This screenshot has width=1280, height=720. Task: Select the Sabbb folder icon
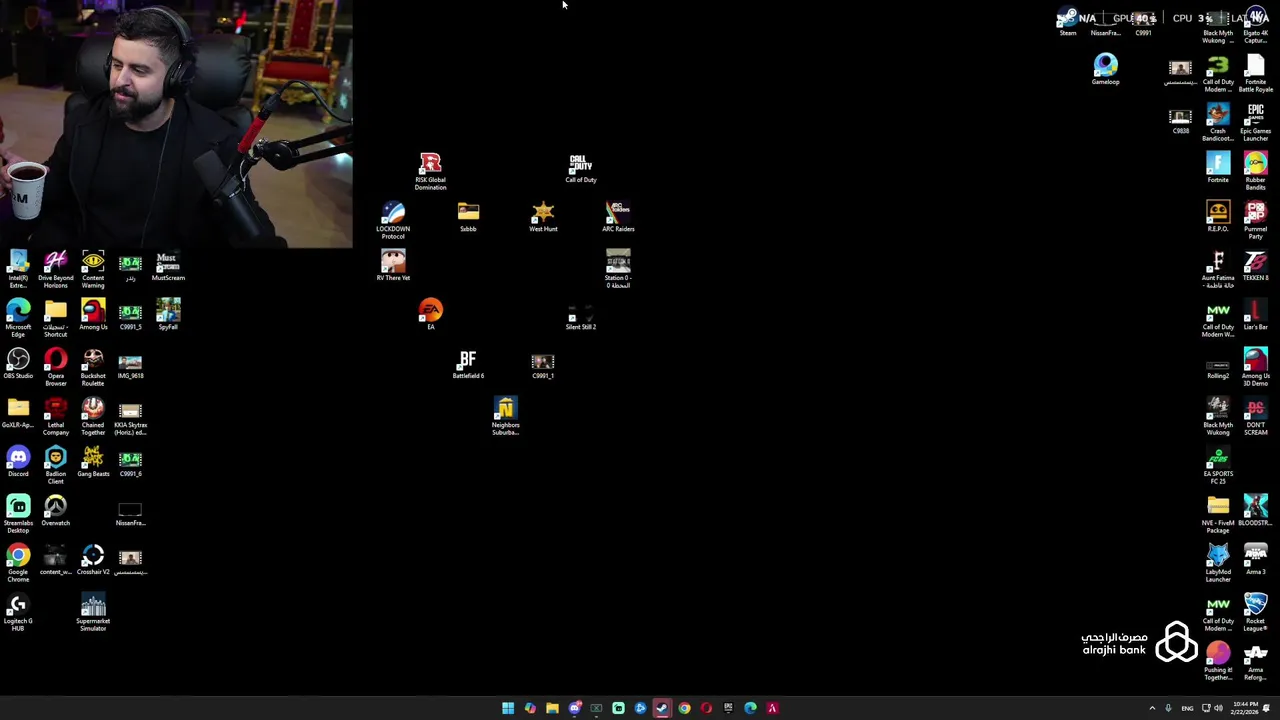tap(468, 217)
